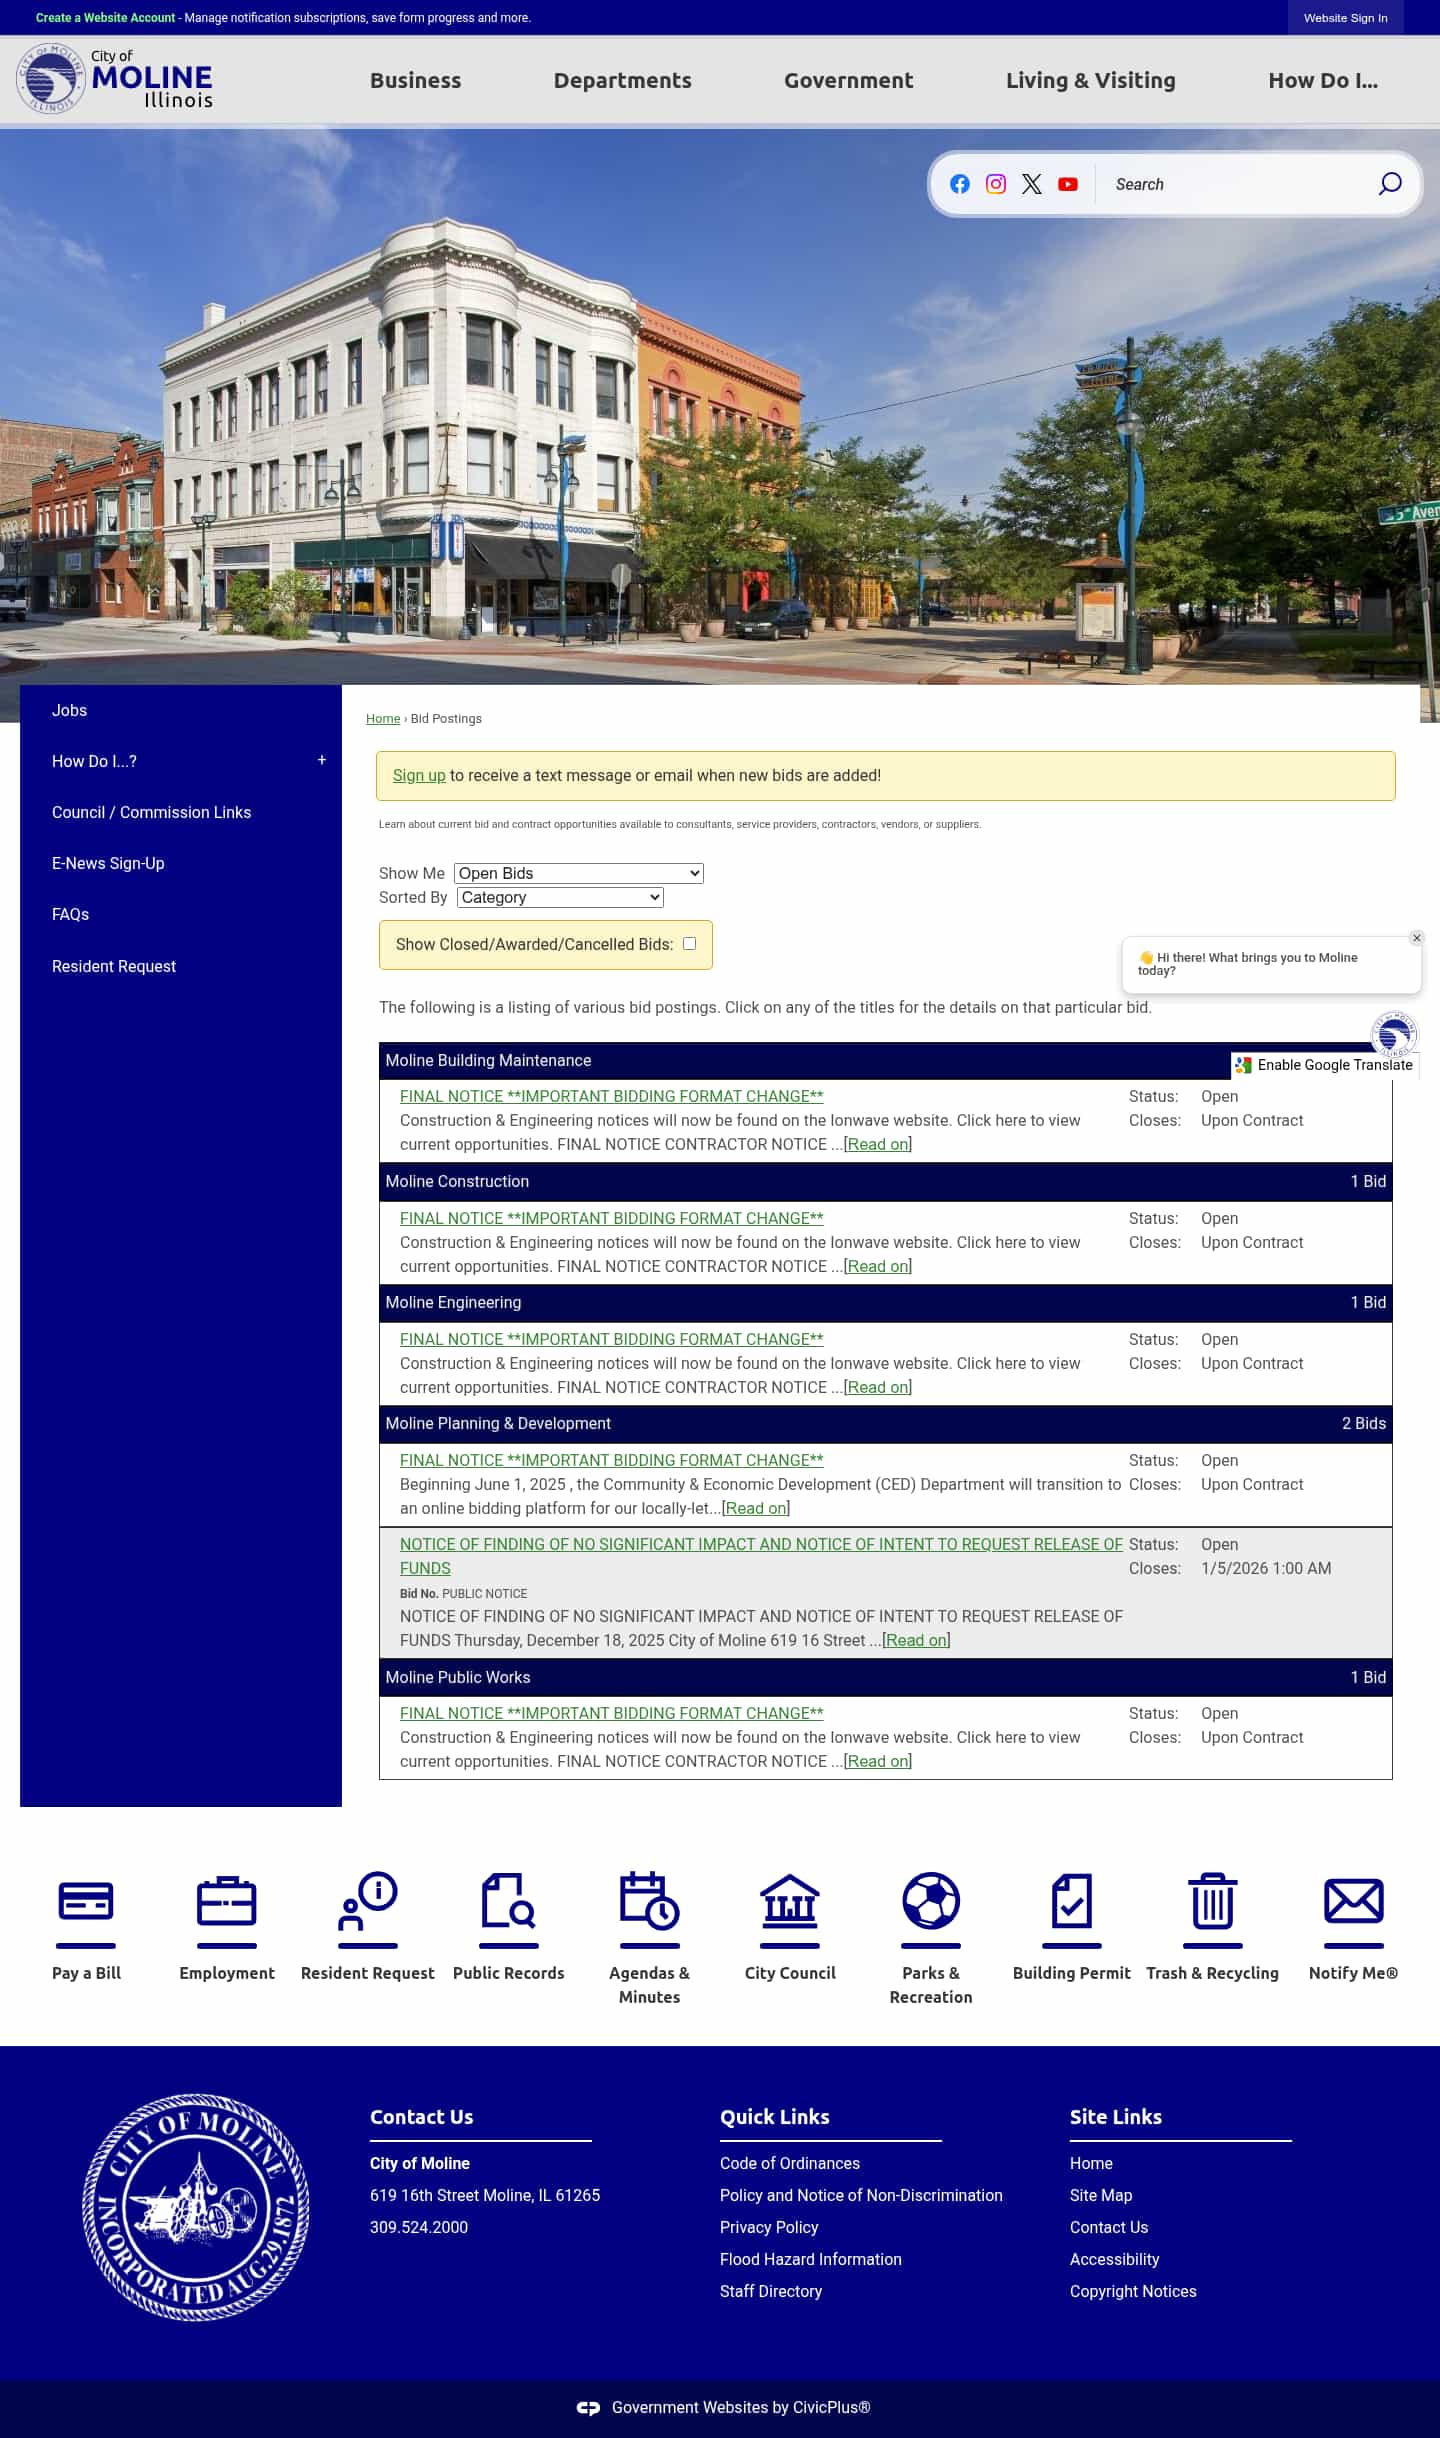Click Contact Us in Site Links
Screen dimensions: 1440x2438
click(1109, 2227)
